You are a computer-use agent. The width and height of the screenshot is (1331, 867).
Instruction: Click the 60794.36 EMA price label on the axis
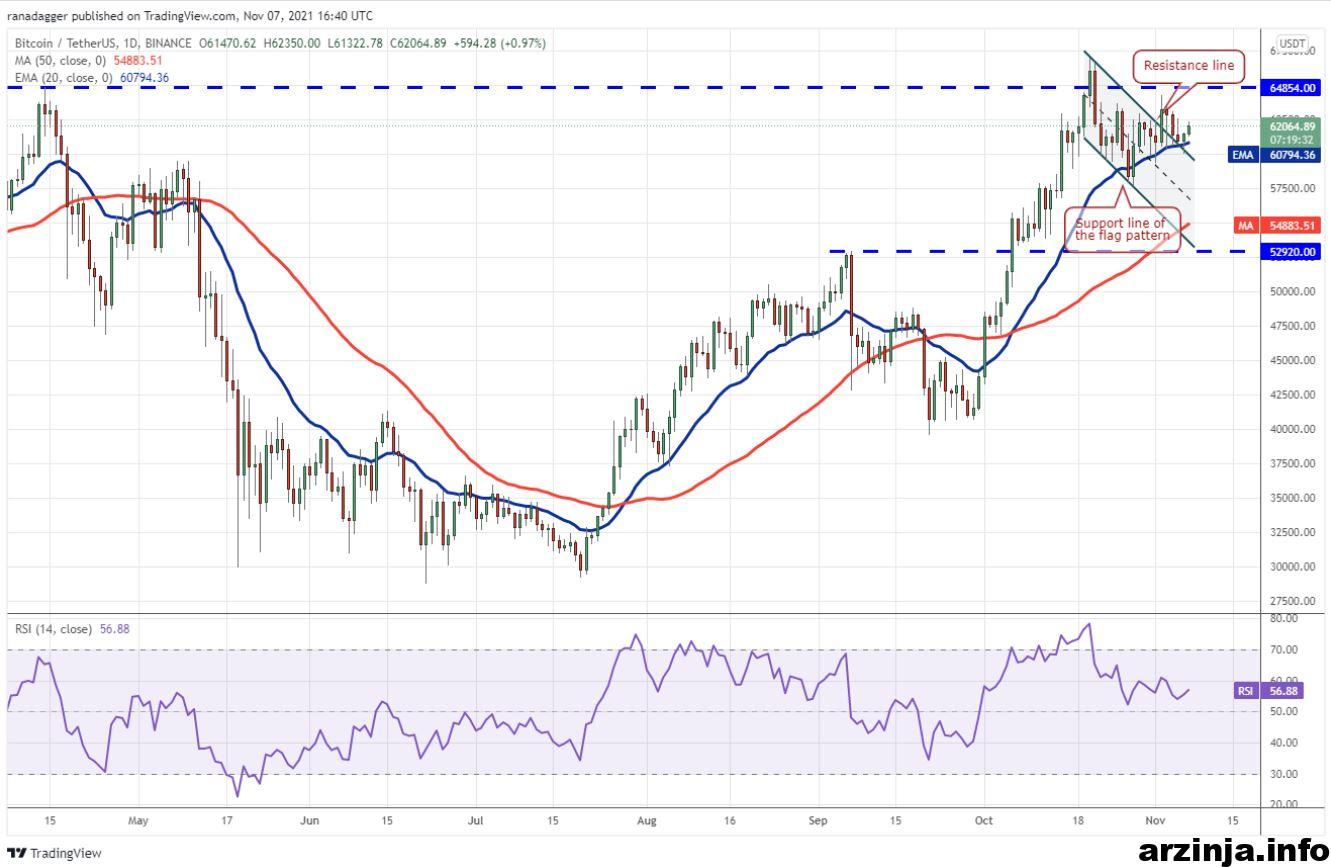(x=1294, y=155)
